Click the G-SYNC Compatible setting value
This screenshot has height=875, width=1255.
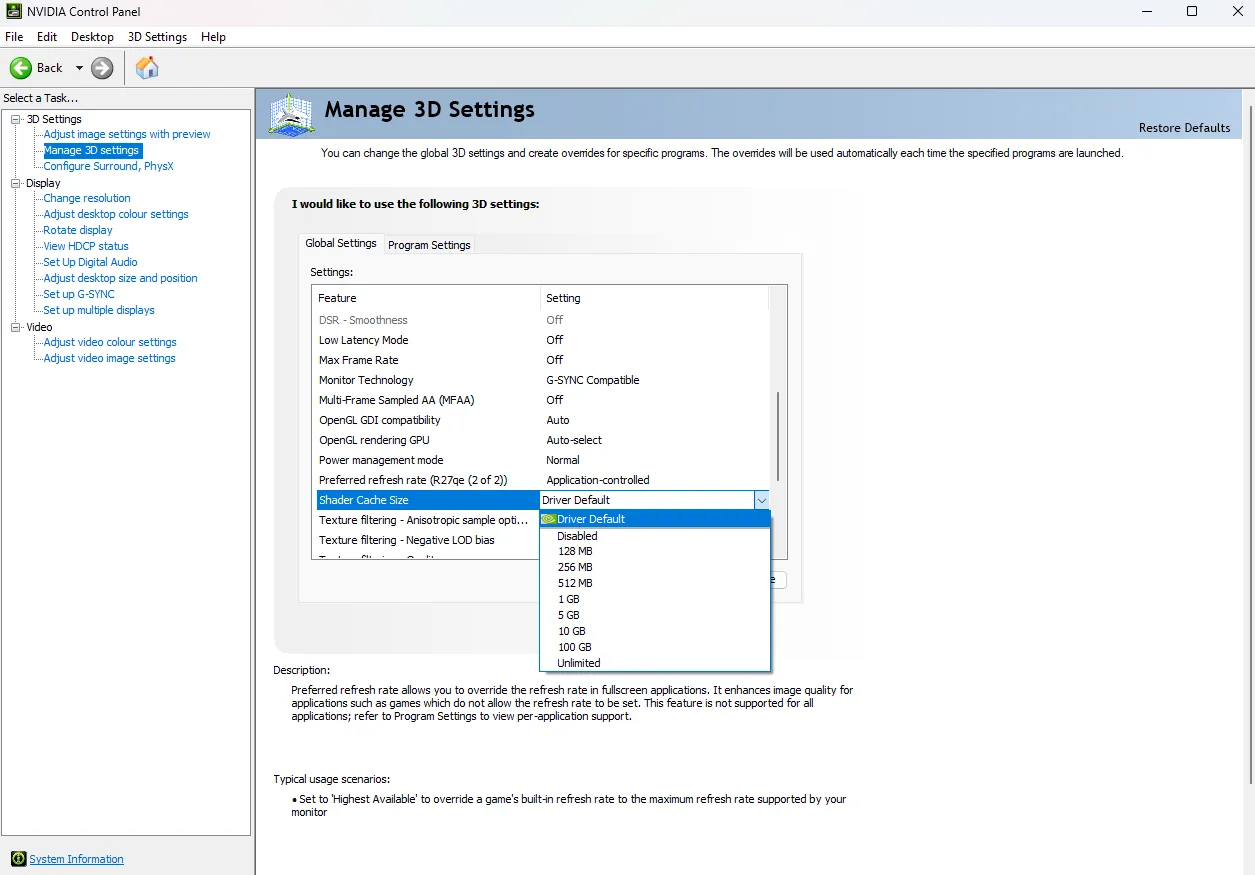[593, 380]
